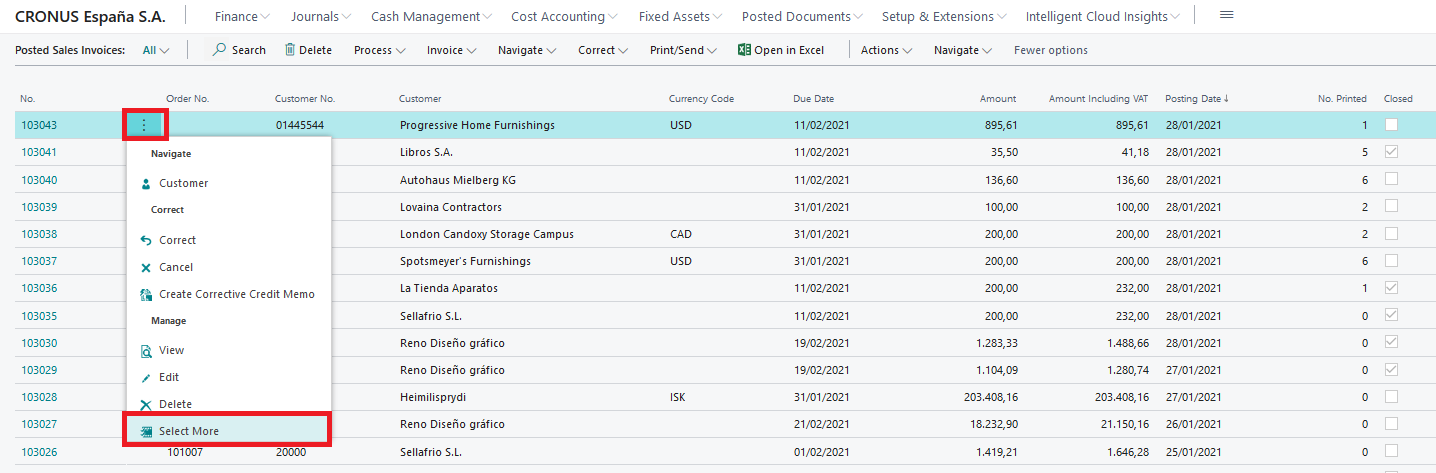
Task: Click the View magnifier-document icon in menu
Action: (x=146, y=351)
